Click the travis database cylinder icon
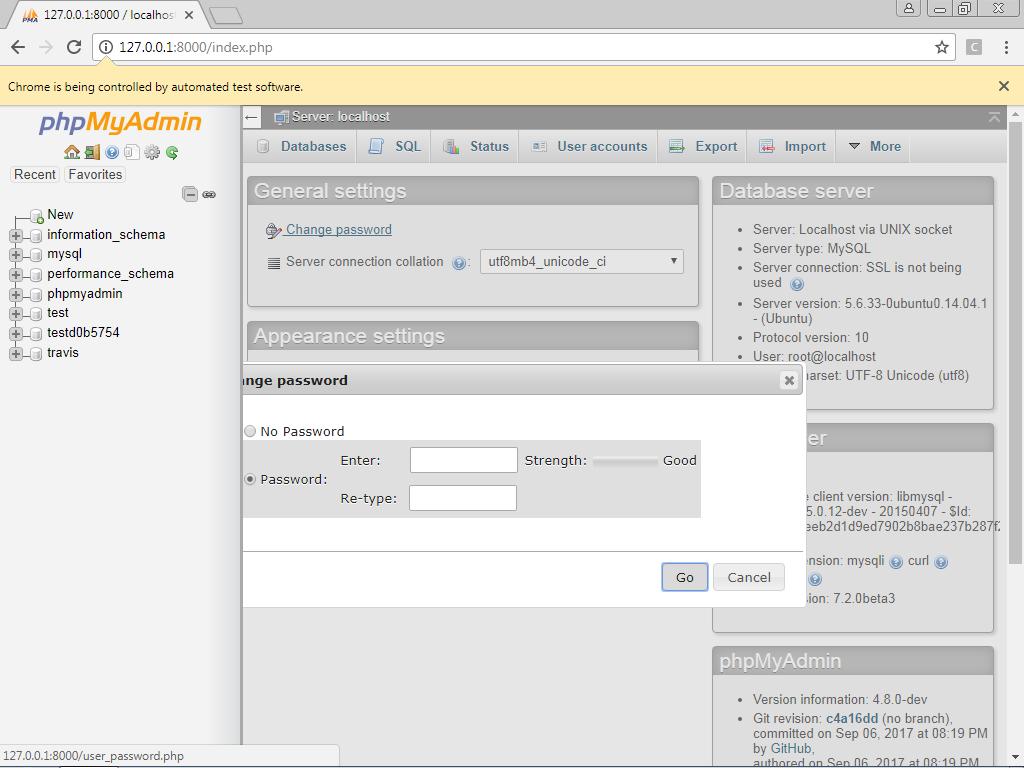The height and width of the screenshot is (768, 1024). click(x=36, y=353)
